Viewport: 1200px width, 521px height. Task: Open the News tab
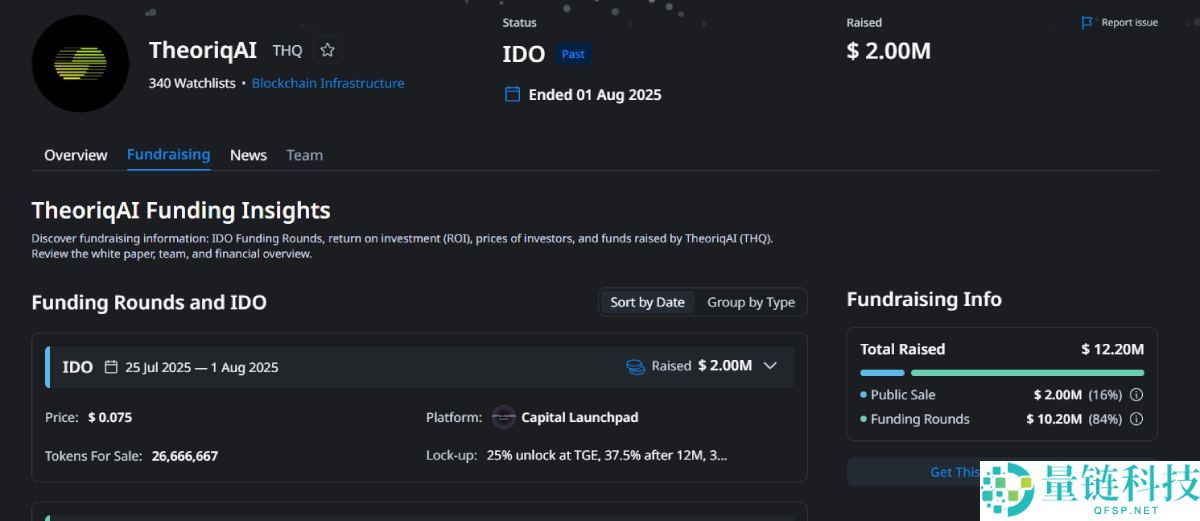248,155
